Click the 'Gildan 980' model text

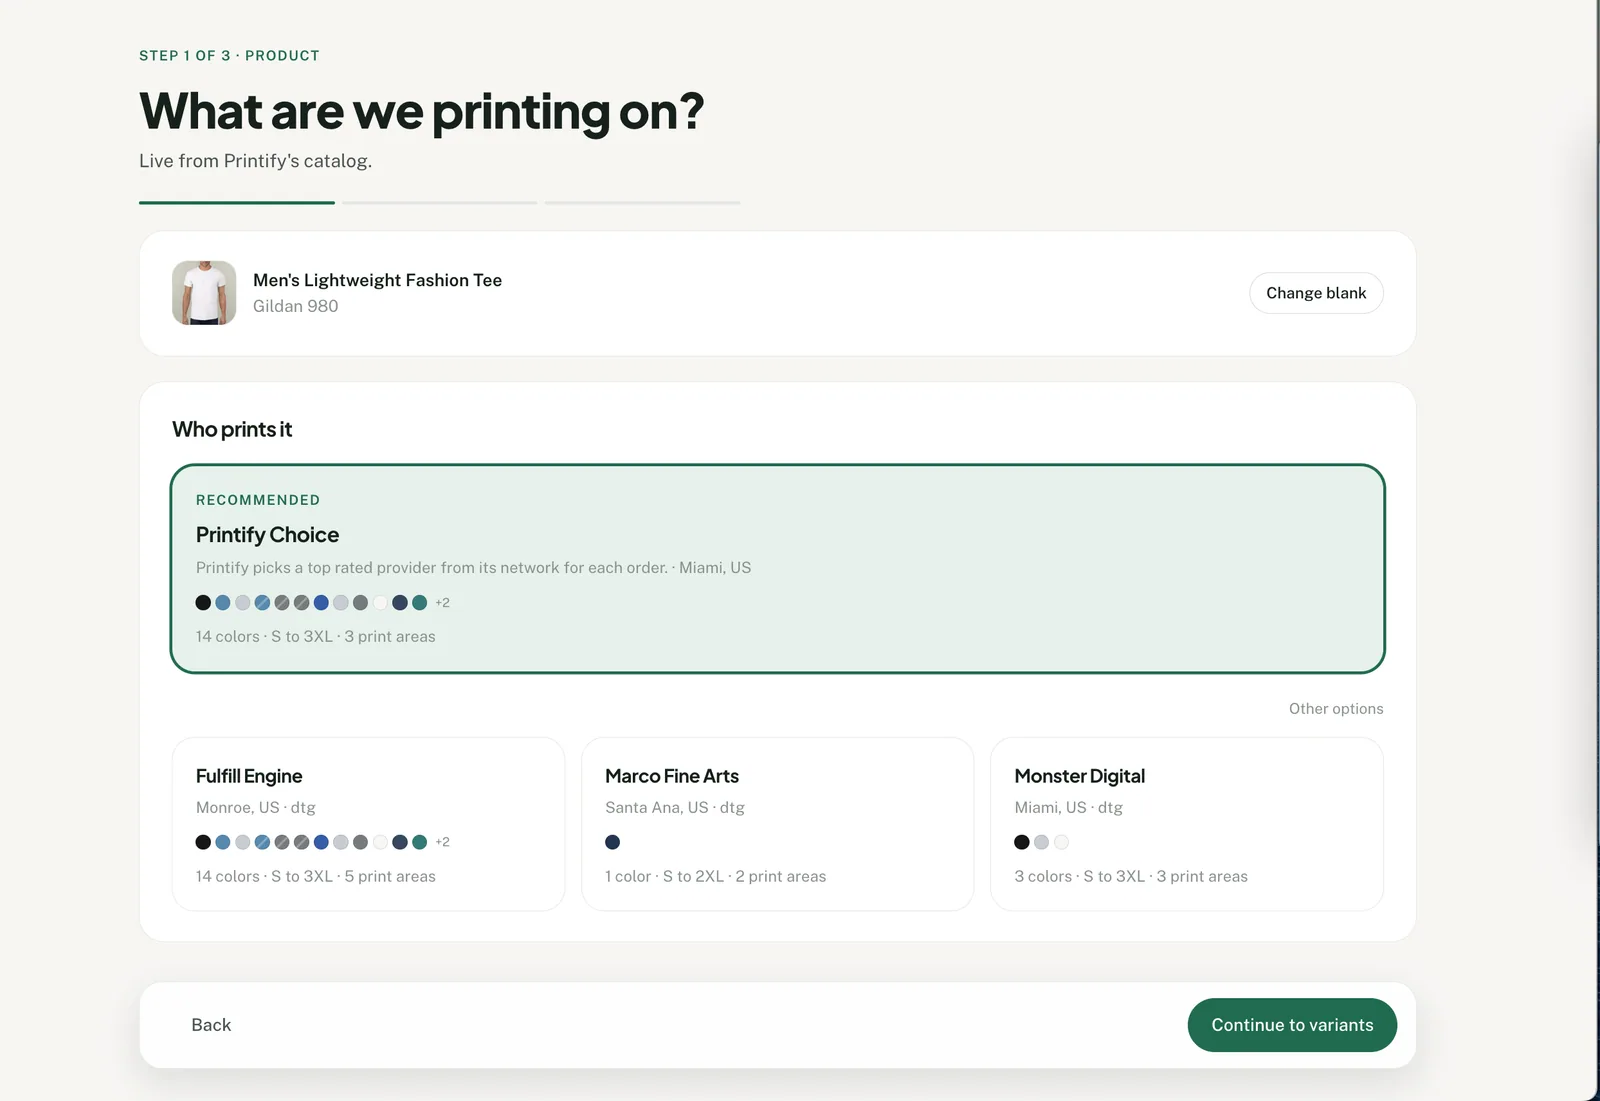pyautogui.click(x=295, y=306)
